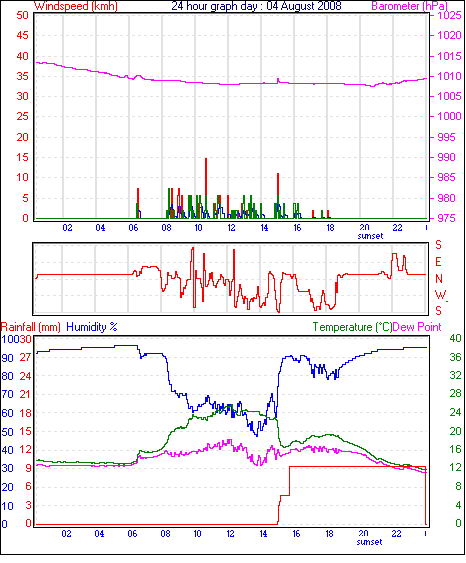This screenshot has width=466, height=563.
Task: Click hour 14 label under the windspeed graph
Action: coord(264,228)
